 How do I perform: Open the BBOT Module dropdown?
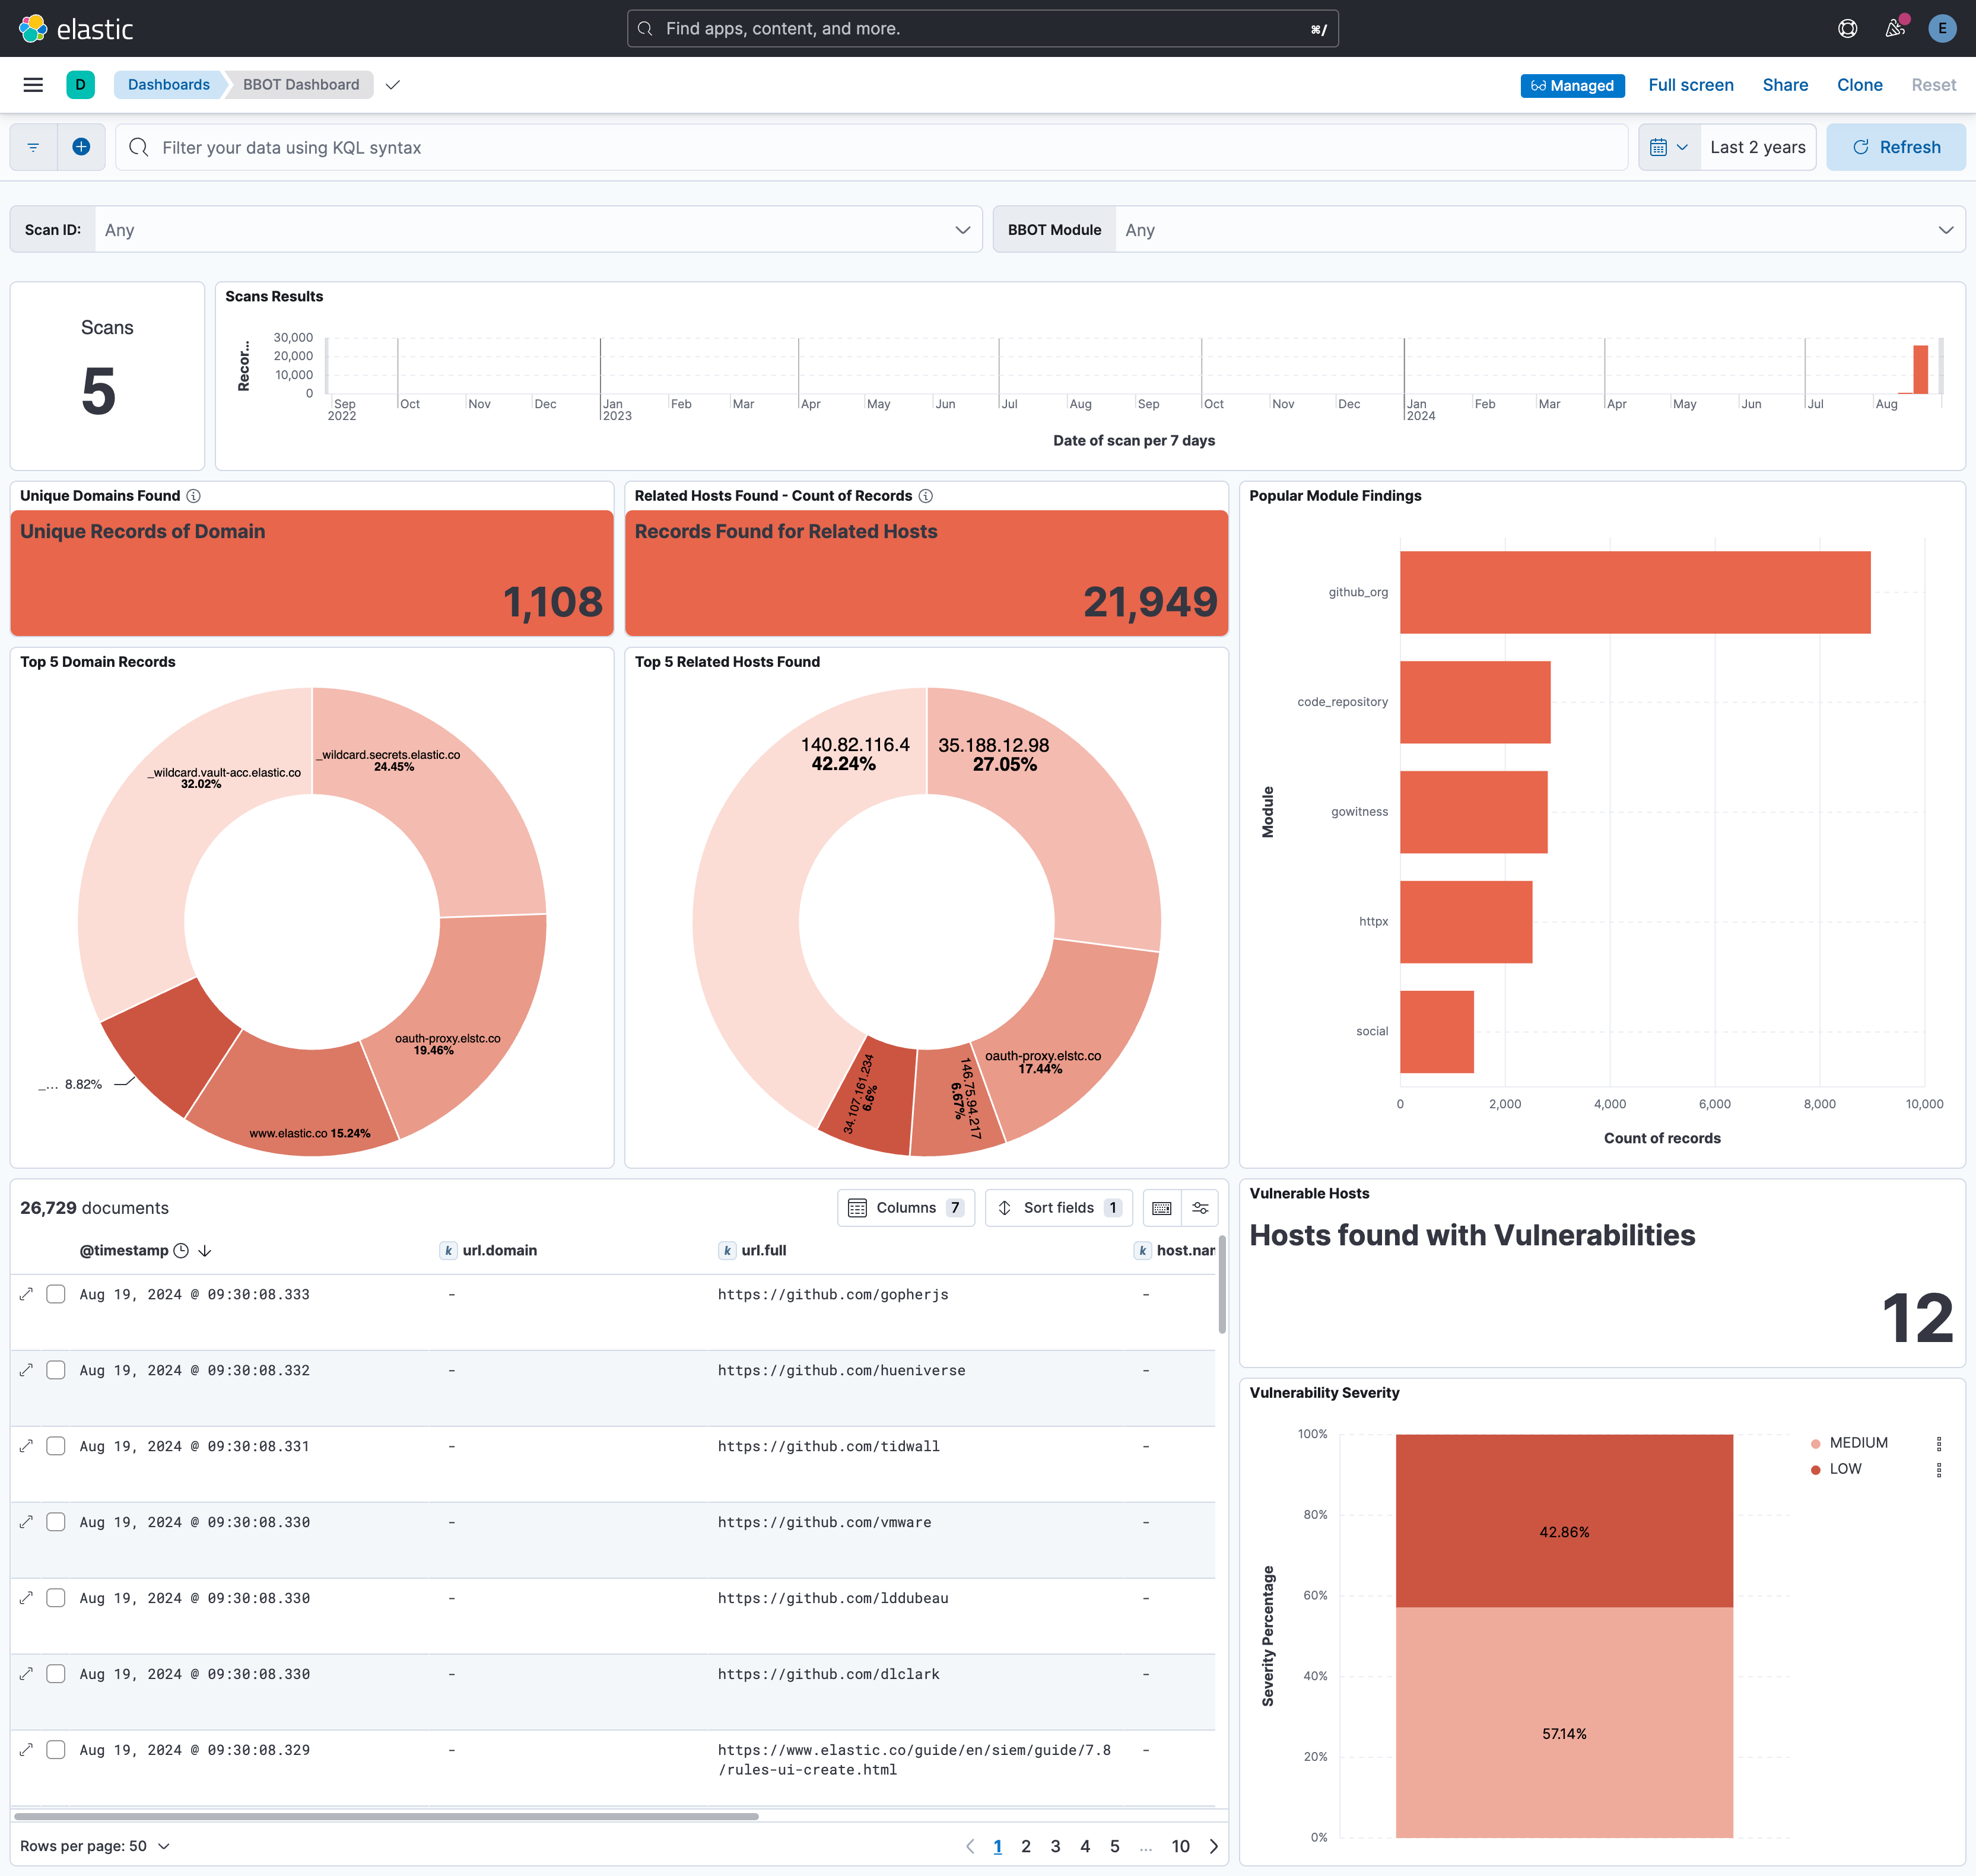(1540, 230)
